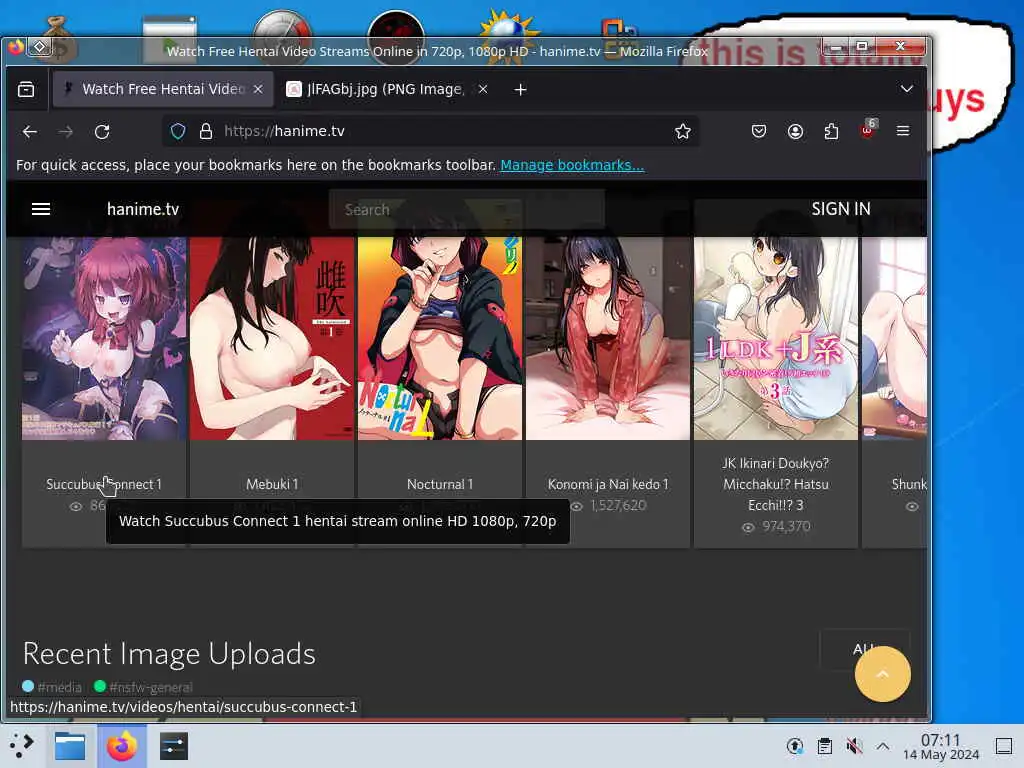The width and height of the screenshot is (1024, 768).
Task: Open the updates notifier in the system tray
Action: coord(795,746)
